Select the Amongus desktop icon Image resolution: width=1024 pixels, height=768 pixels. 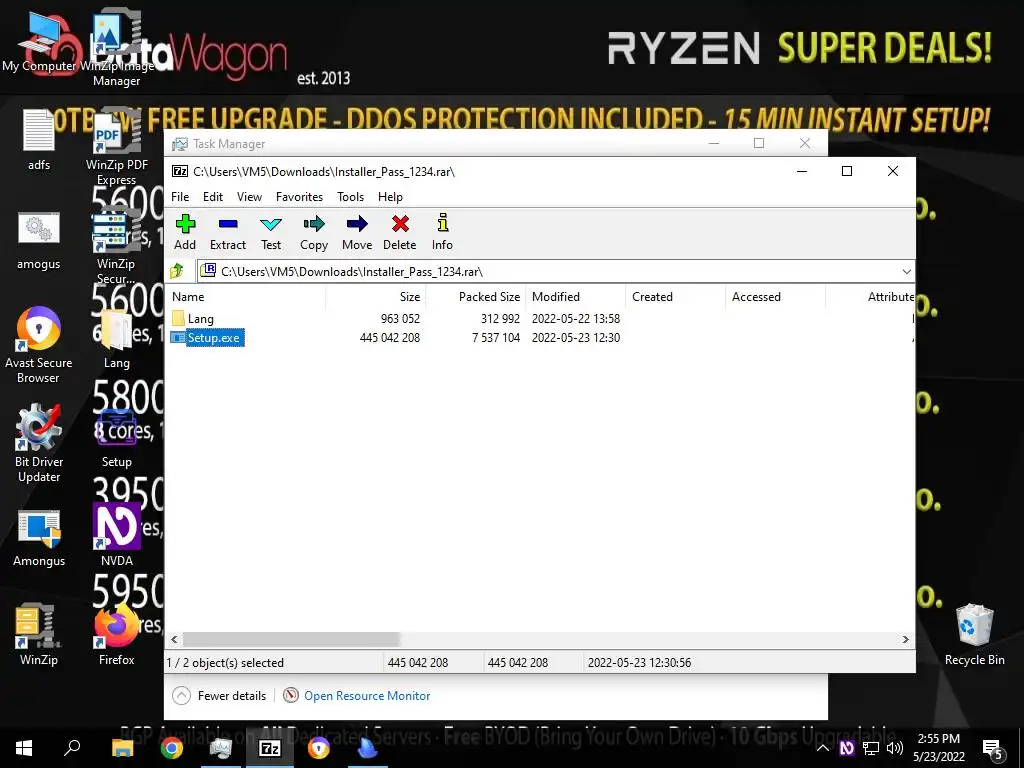point(39,537)
